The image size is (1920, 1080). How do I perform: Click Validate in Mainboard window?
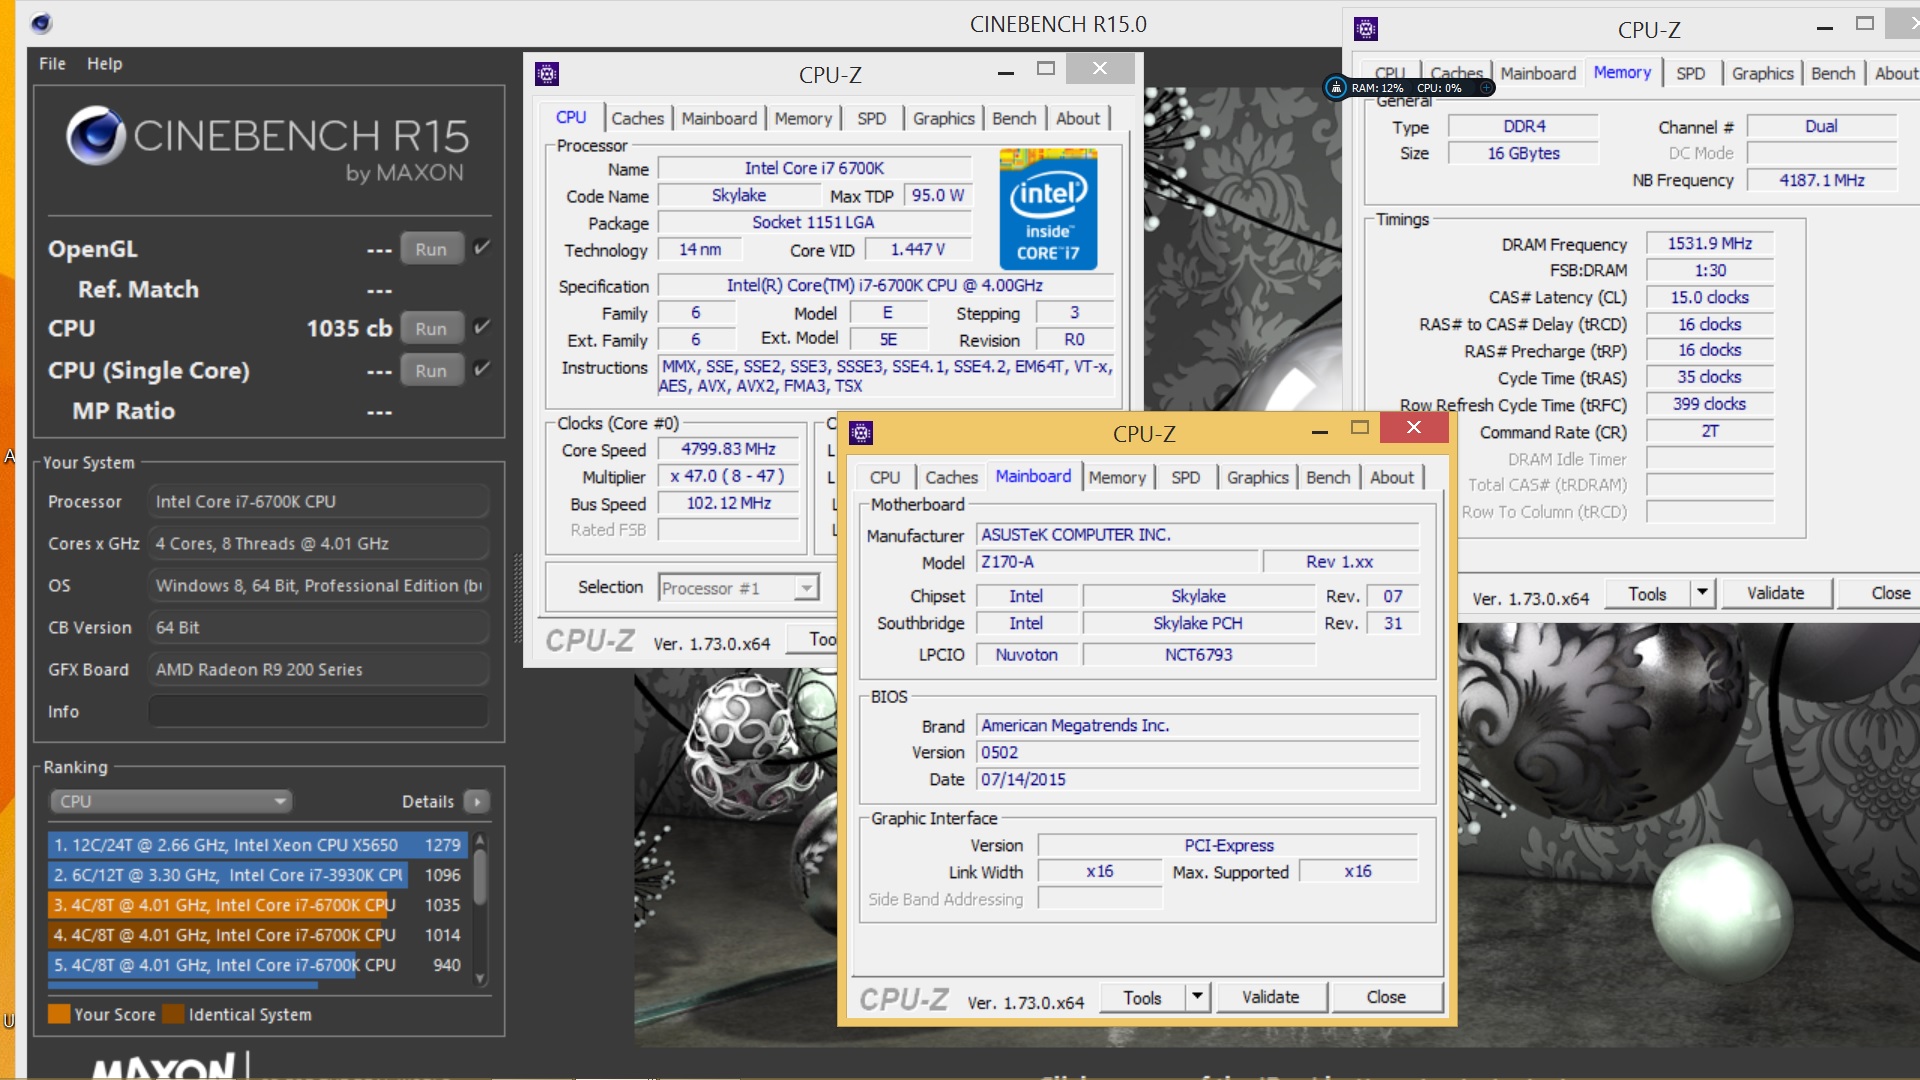[1270, 997]
